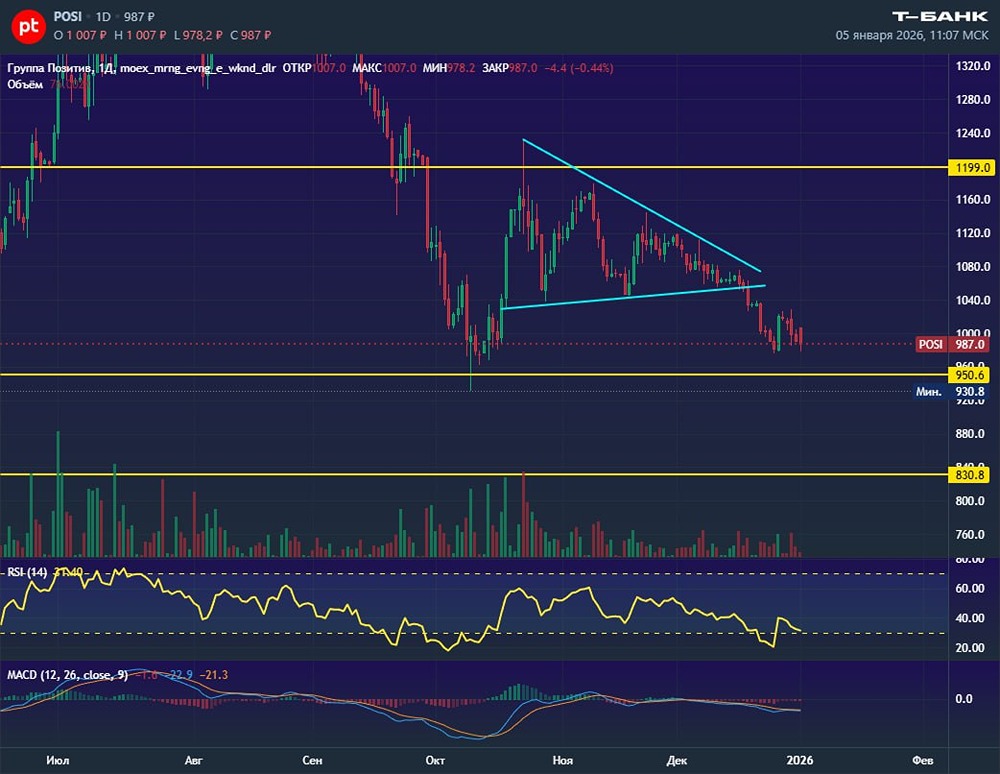Click the 1240.0 price axis label
Viewport: 1000px width, 774px height.
pyautogui.click(x=973, y=133)
